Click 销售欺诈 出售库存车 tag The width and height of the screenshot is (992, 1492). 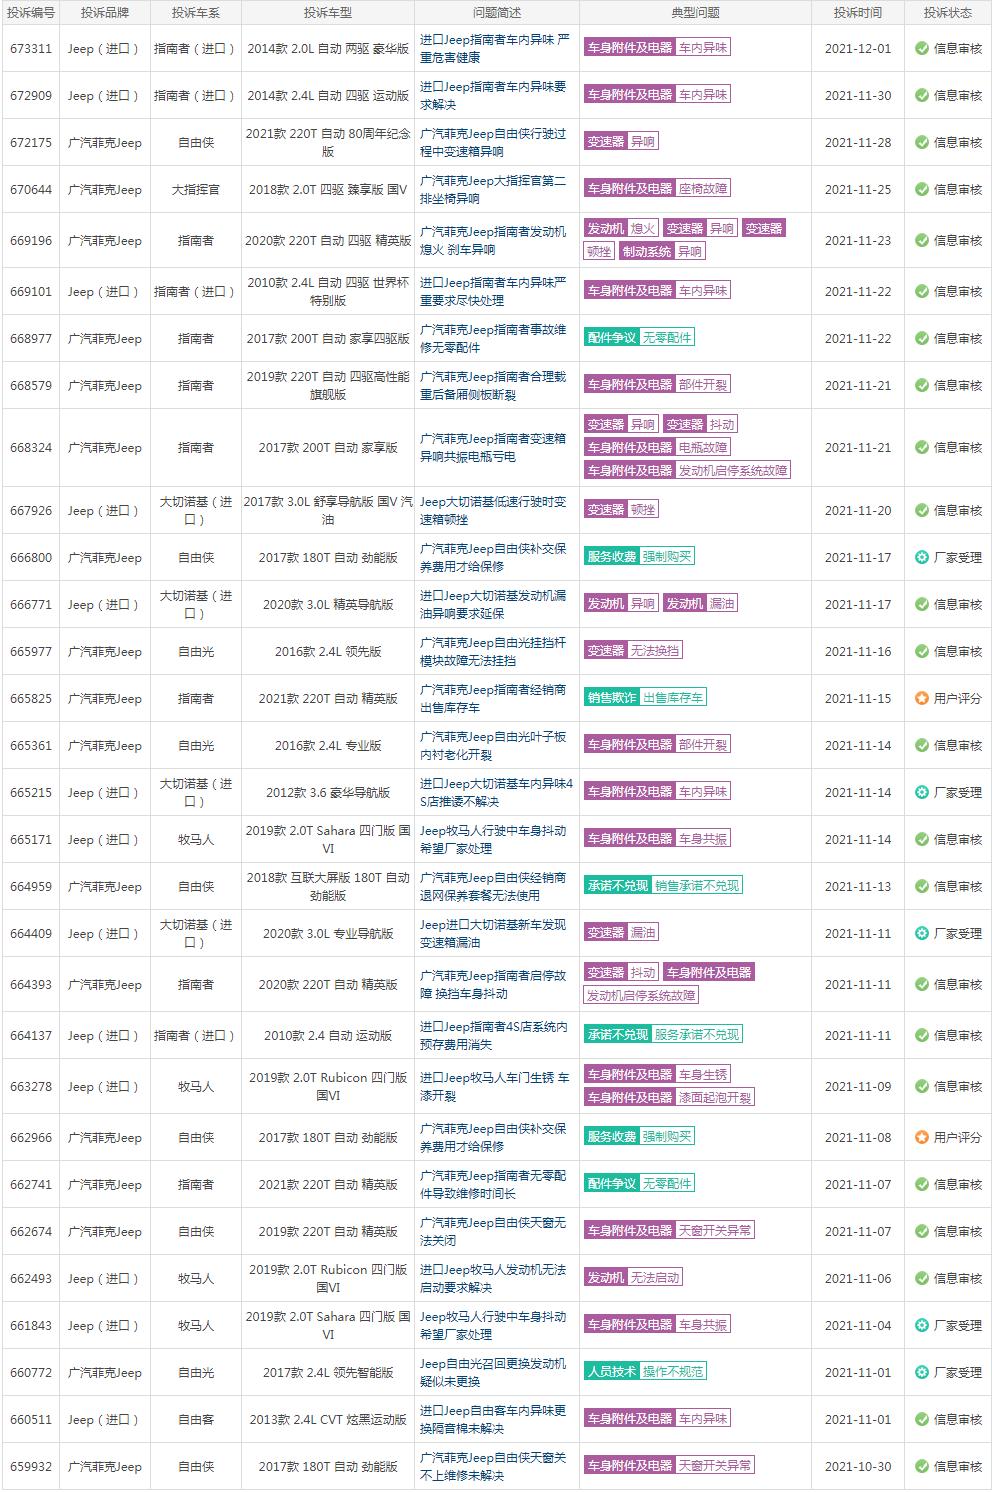(645, 697)
